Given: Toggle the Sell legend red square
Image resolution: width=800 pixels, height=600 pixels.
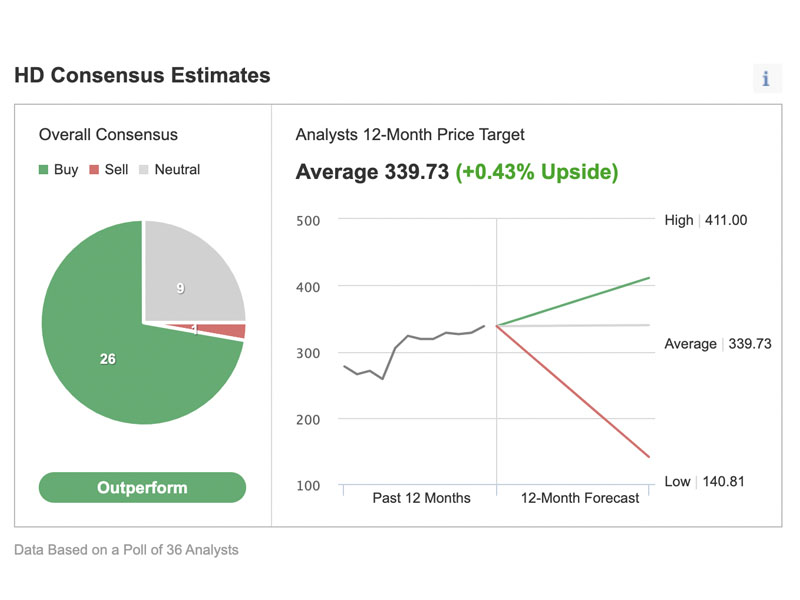Looking at the screenshot, I should click(x=94, y=169).
